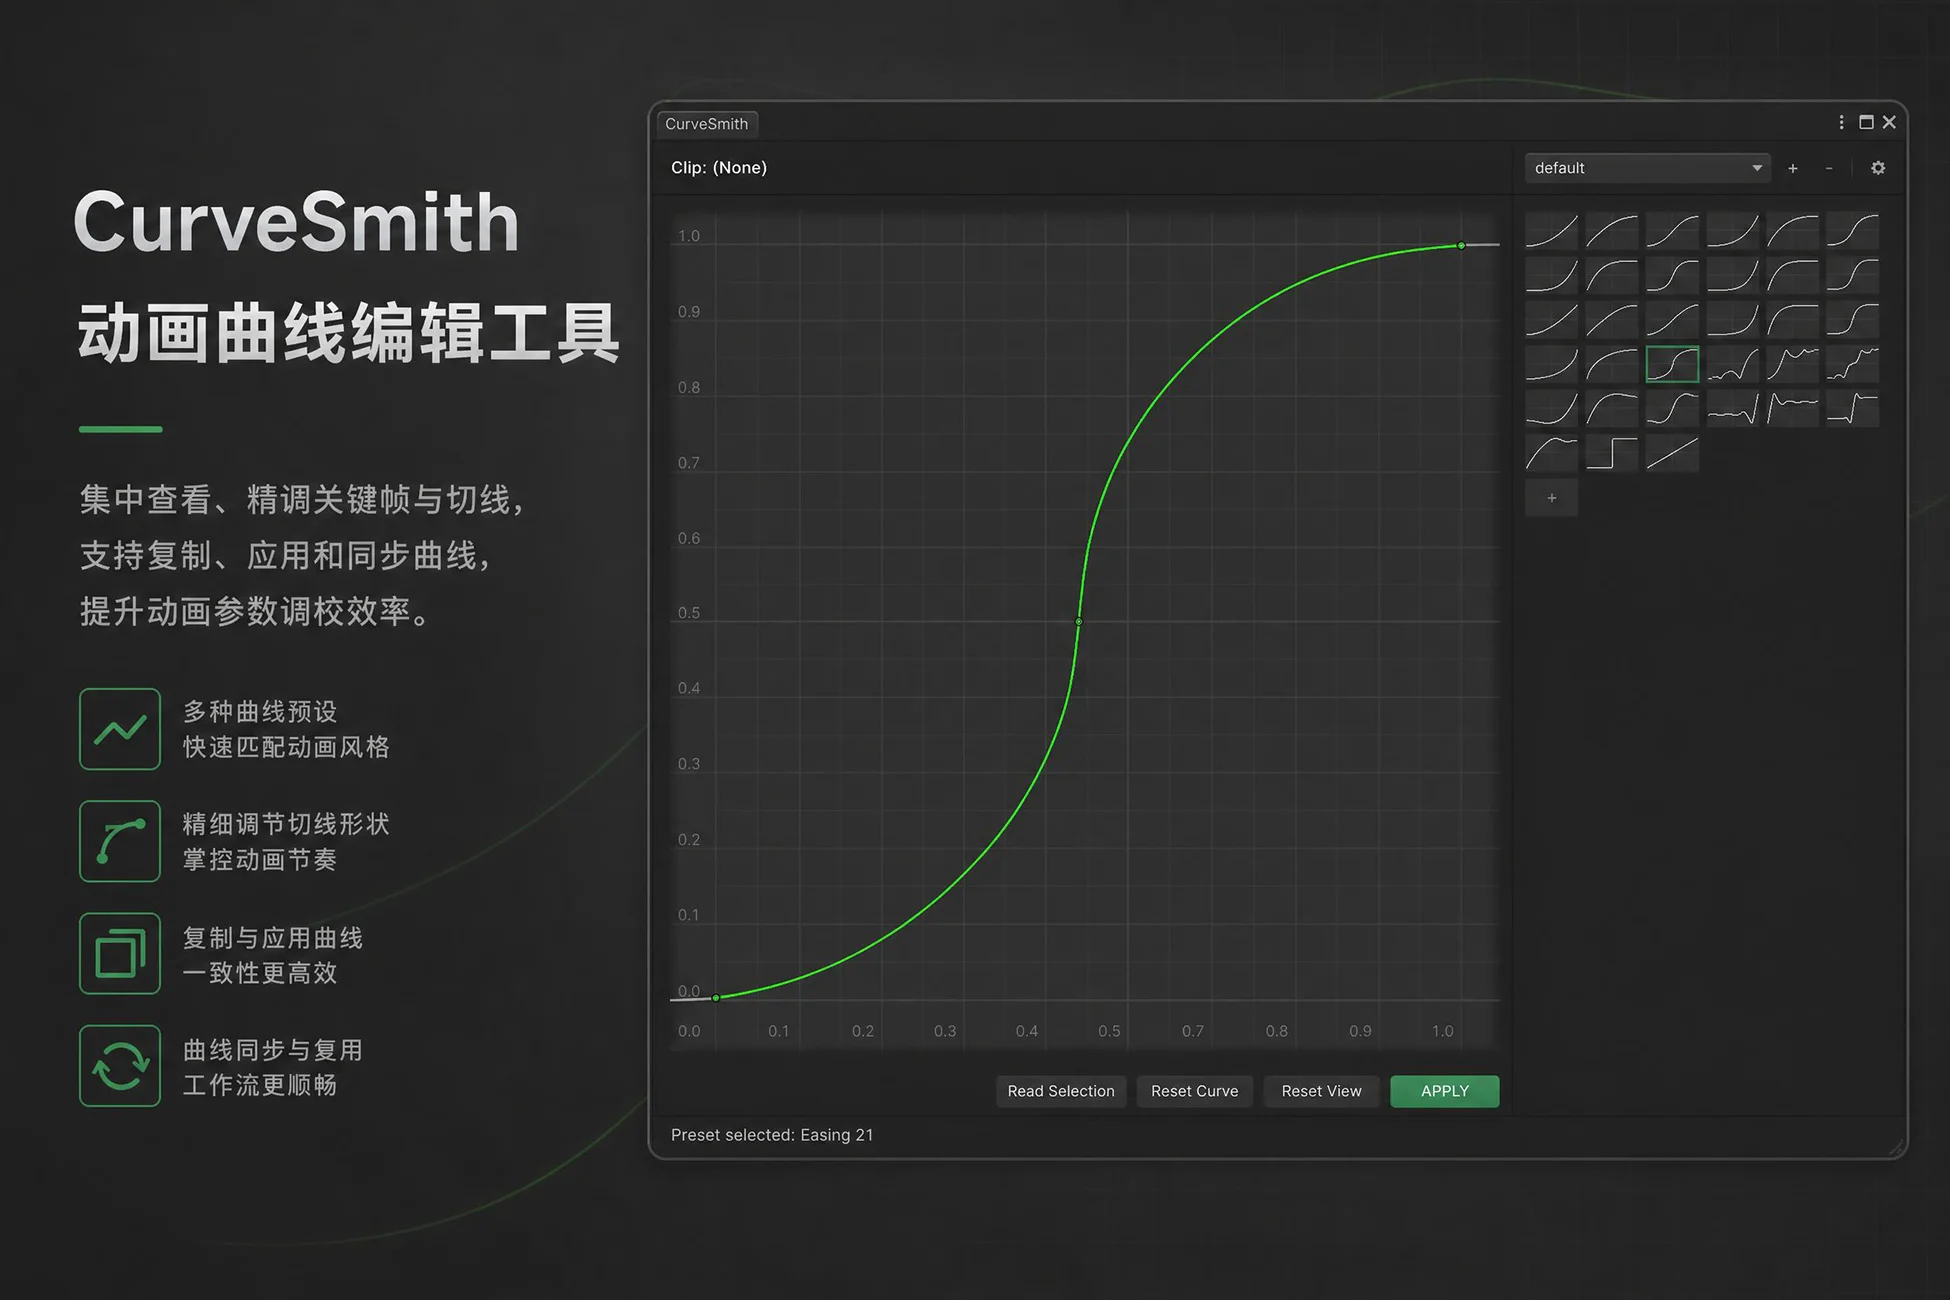Select preset in first row, third column
Screen dimensions: 1950x1300
tap(1672, 231)
